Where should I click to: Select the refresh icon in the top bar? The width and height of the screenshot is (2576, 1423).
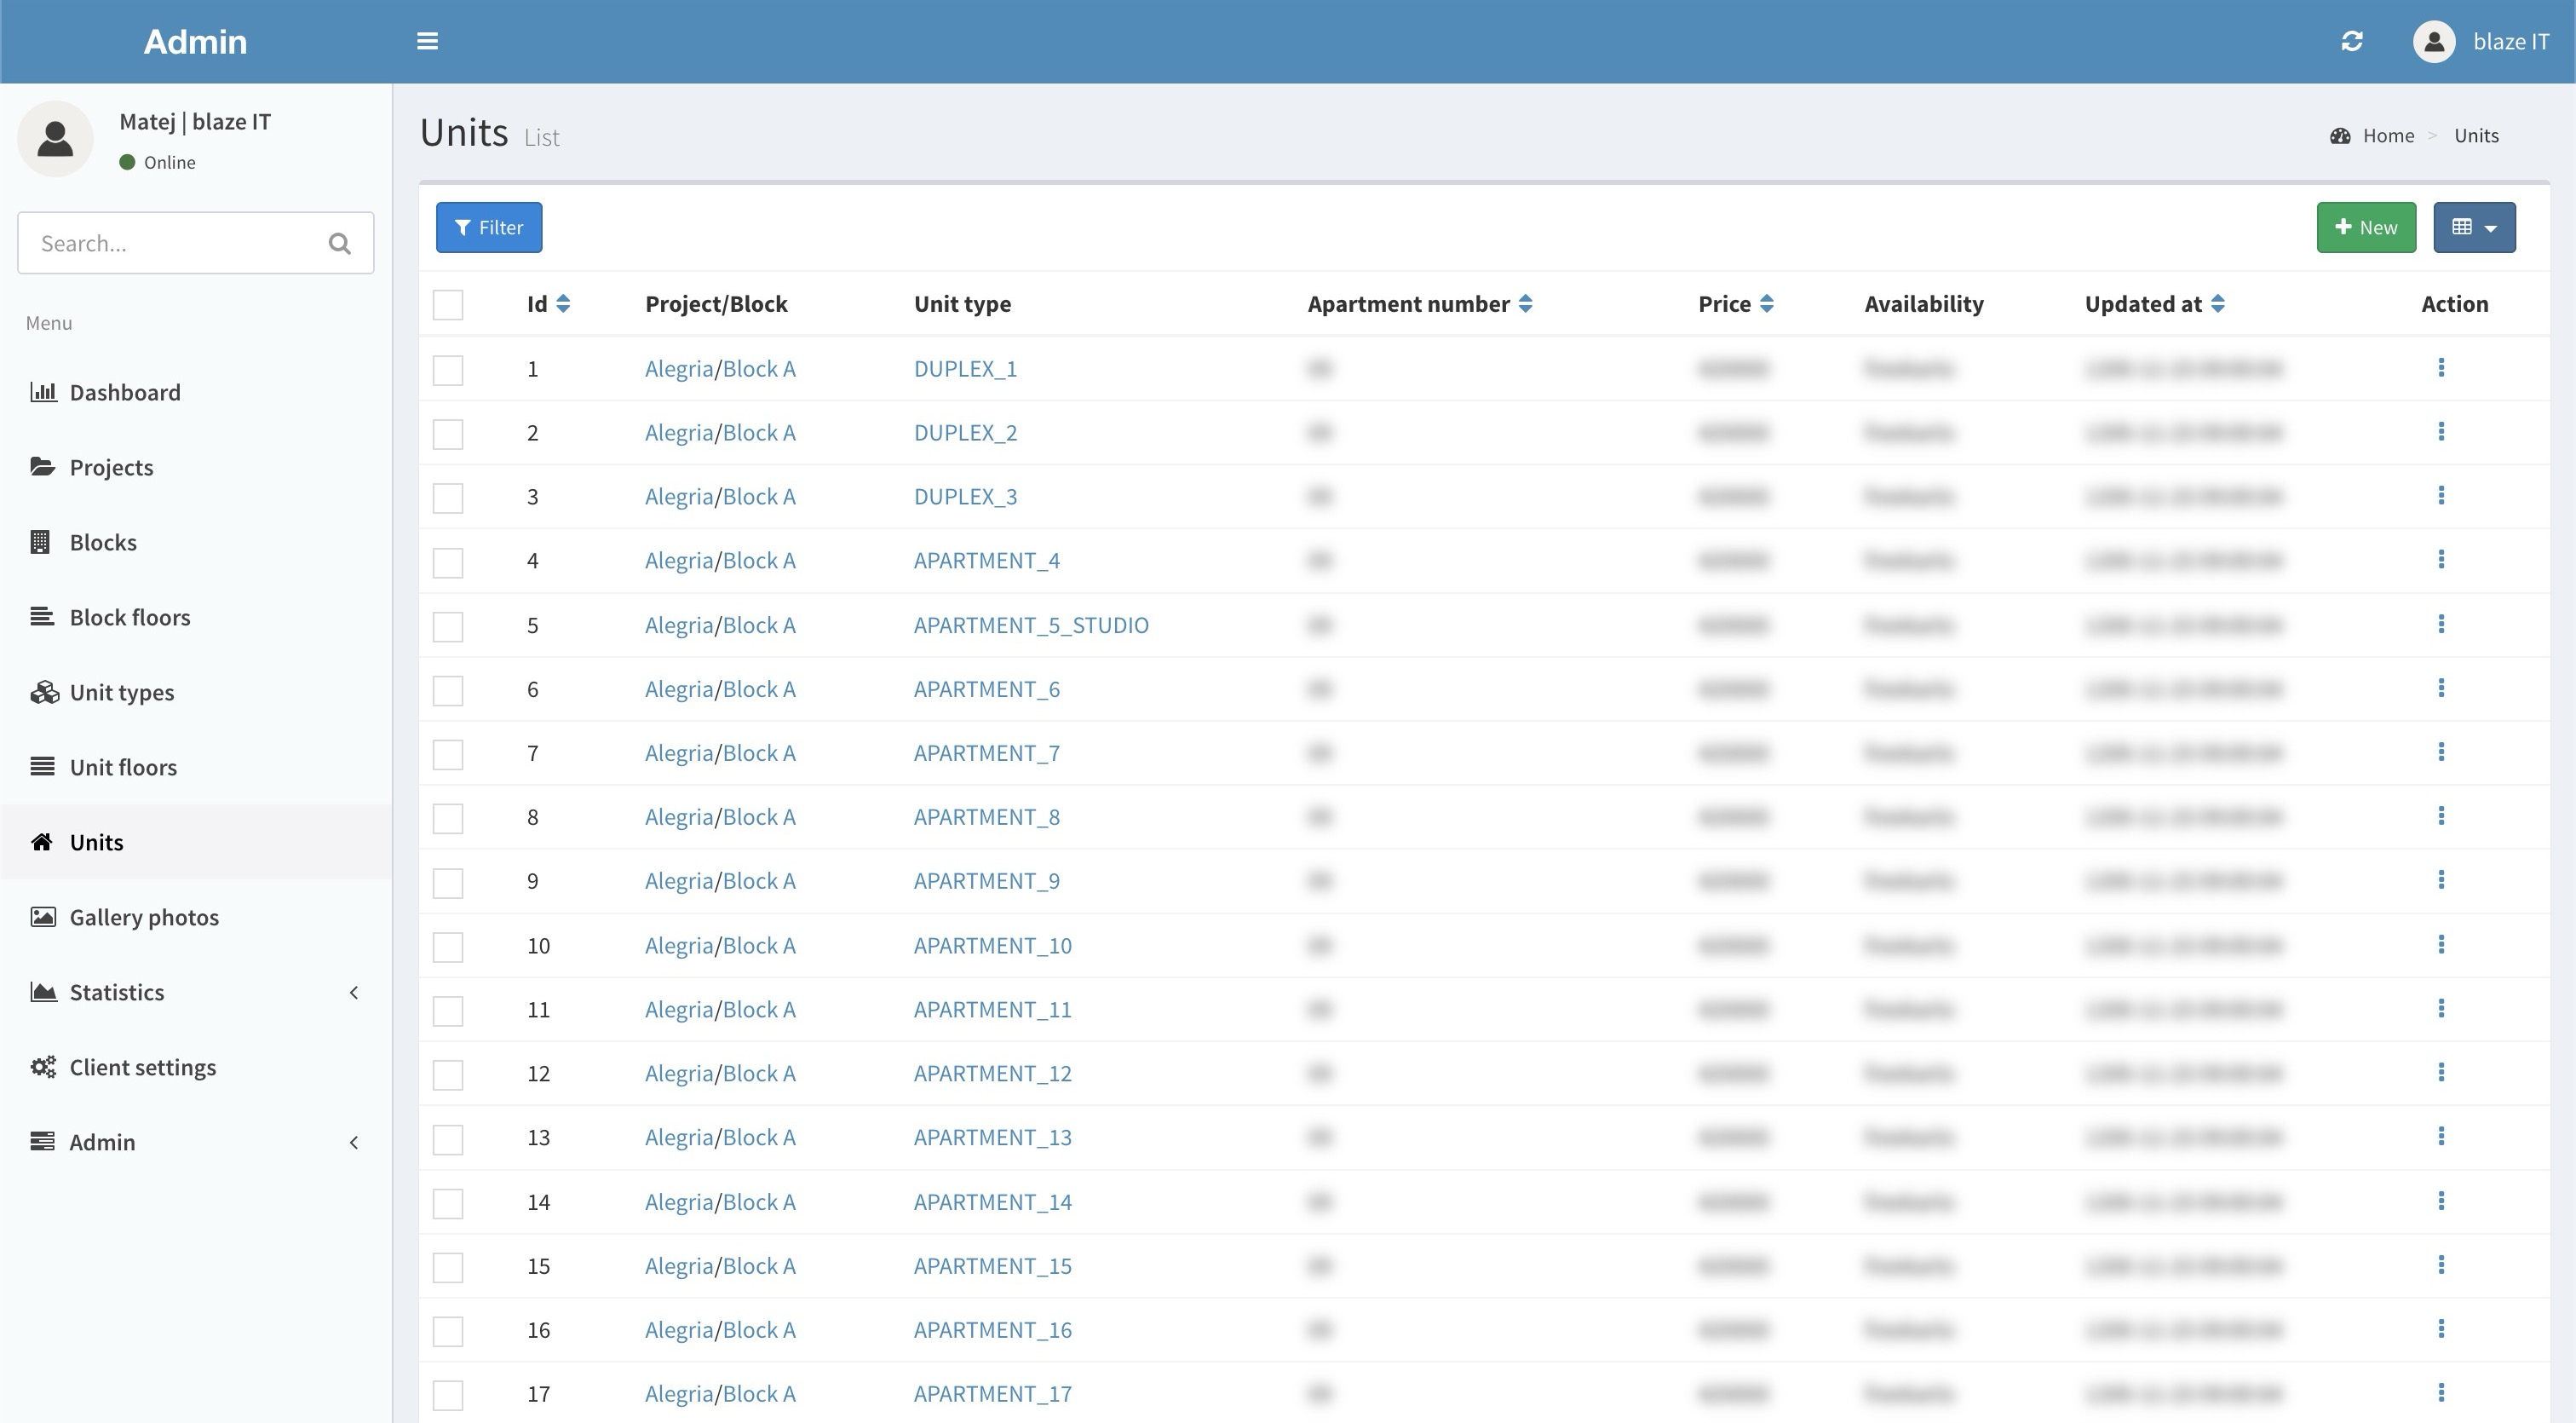tap(2352, 41)
